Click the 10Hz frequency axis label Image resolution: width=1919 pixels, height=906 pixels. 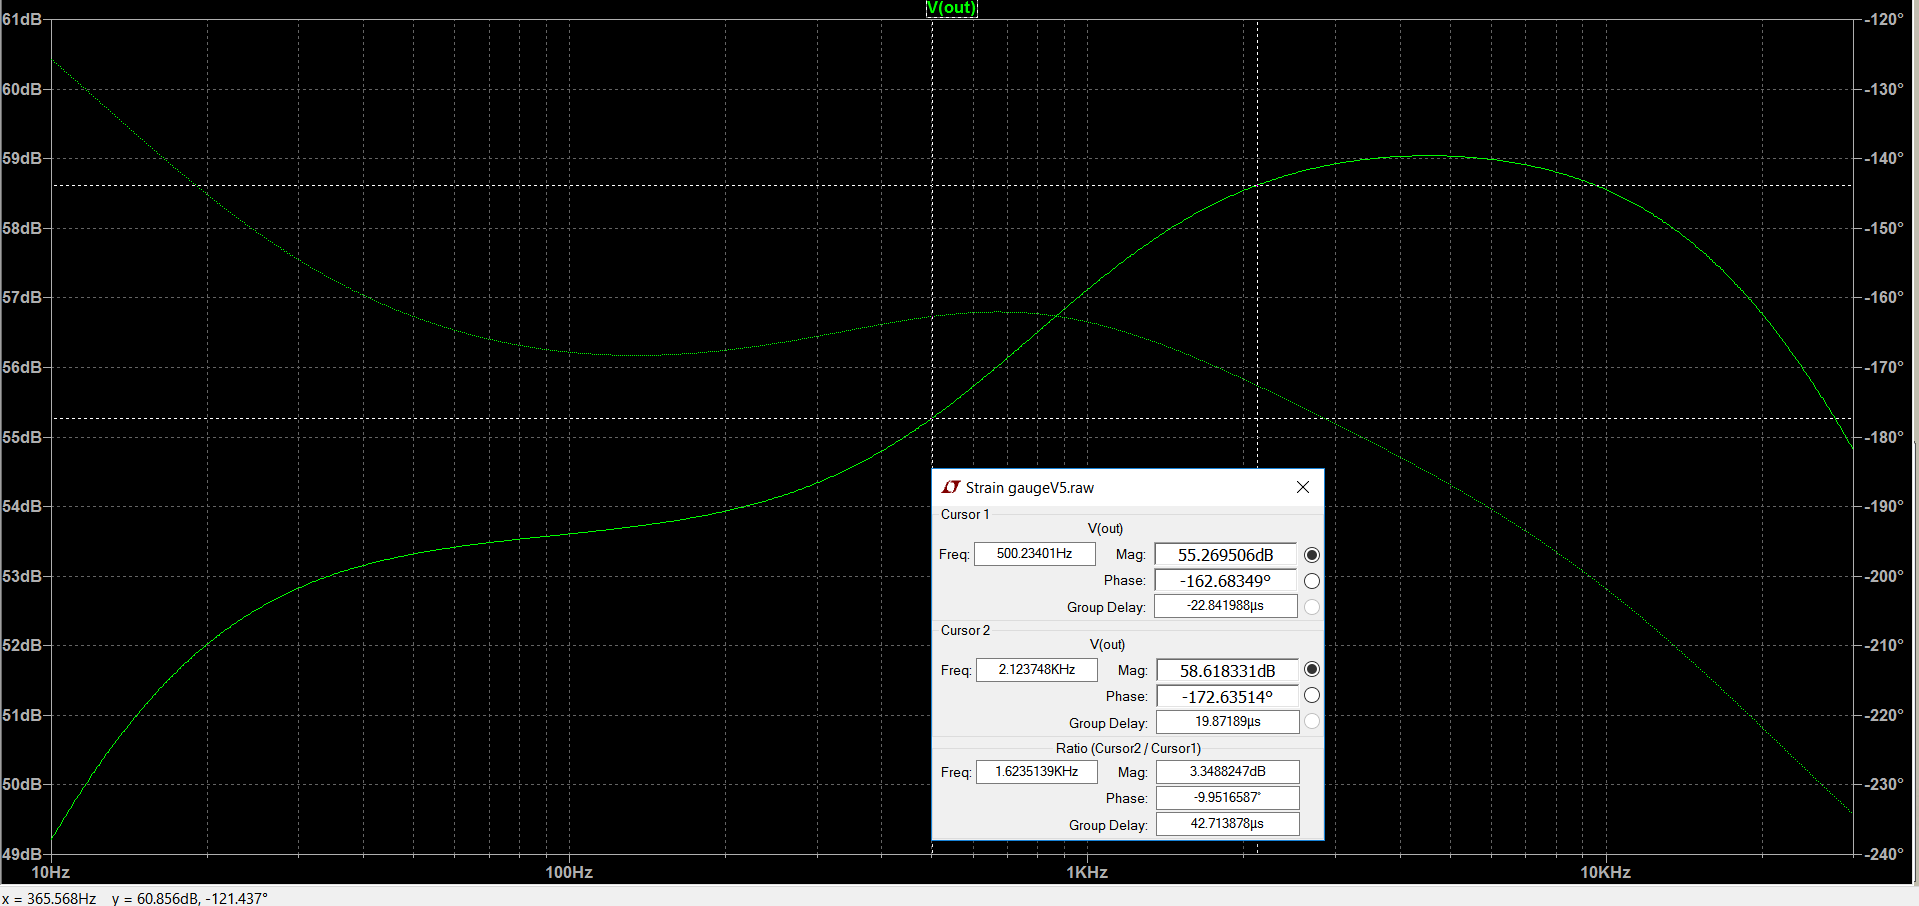point(51,872)
